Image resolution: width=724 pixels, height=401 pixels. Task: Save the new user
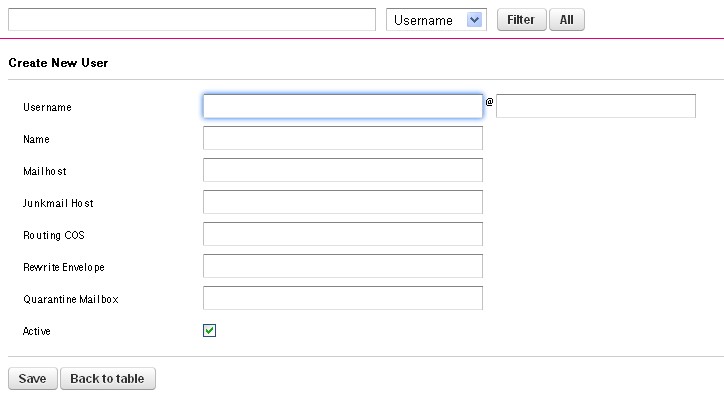(x=32, y=379)
